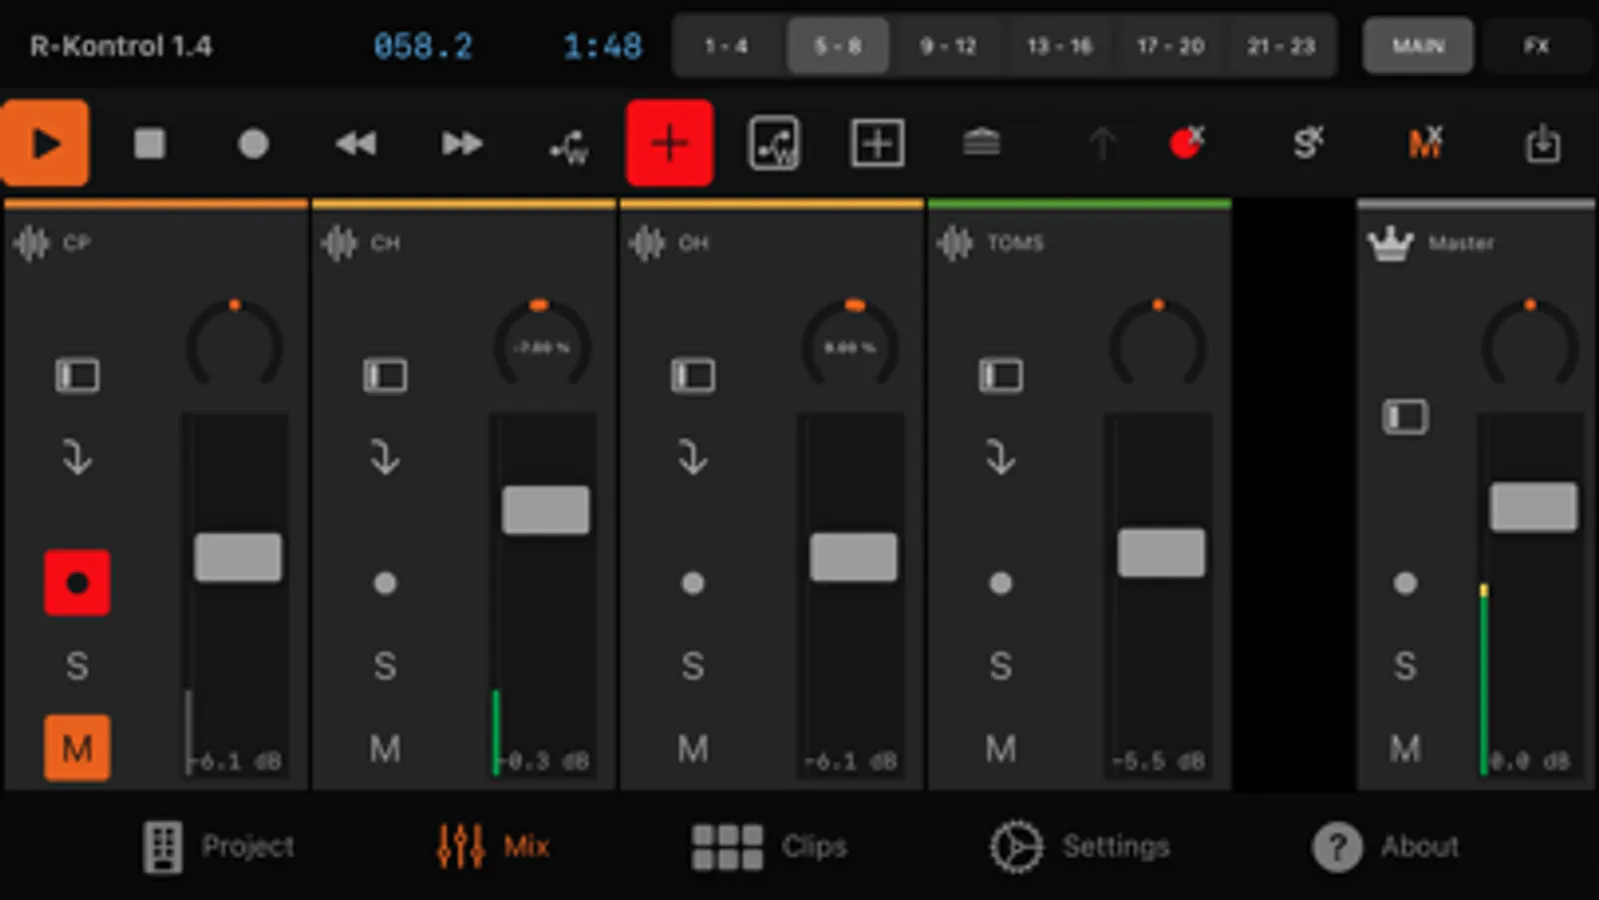This screenshot has height=900, width=1599.
Task: Click the Master track crown icon
Action: click(1390, 243)
